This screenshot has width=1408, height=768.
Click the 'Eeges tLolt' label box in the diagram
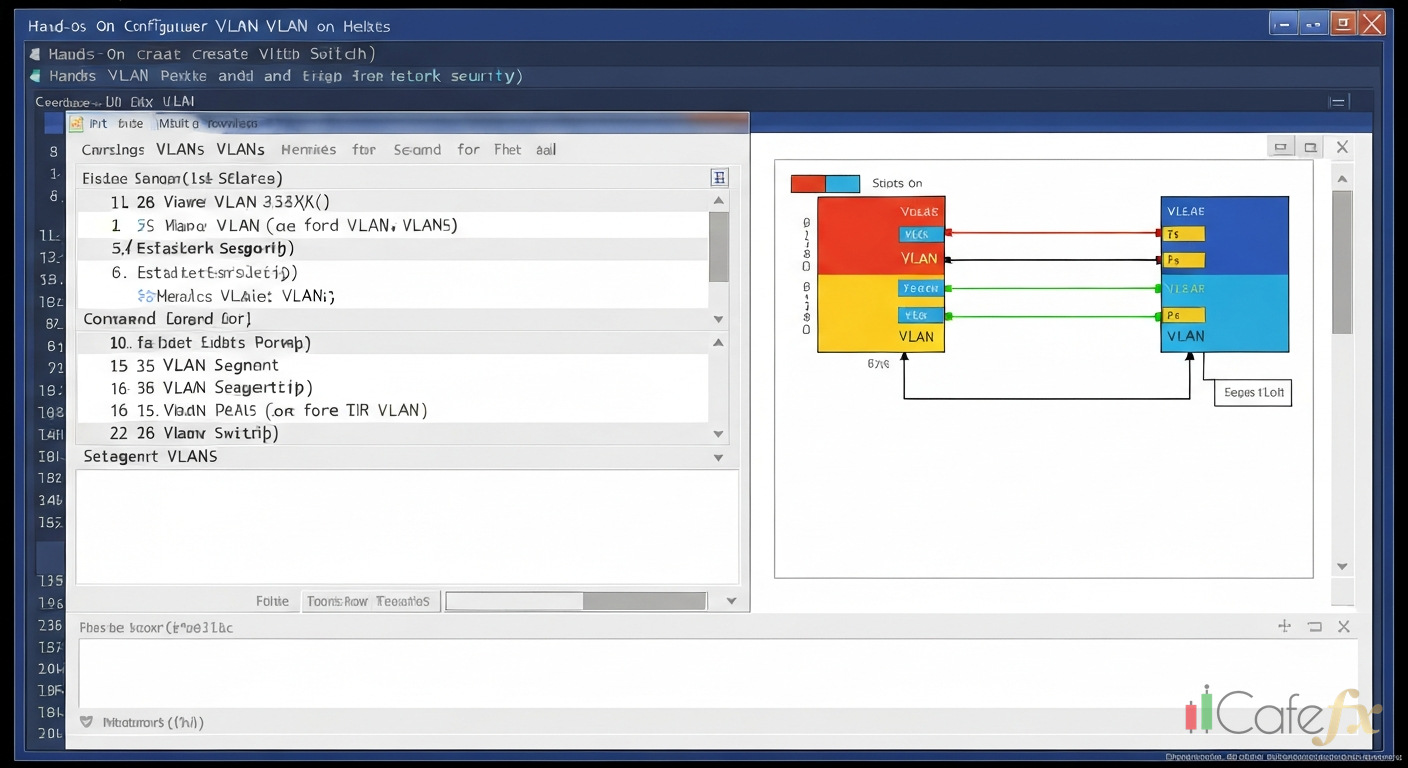(1252, 392)
